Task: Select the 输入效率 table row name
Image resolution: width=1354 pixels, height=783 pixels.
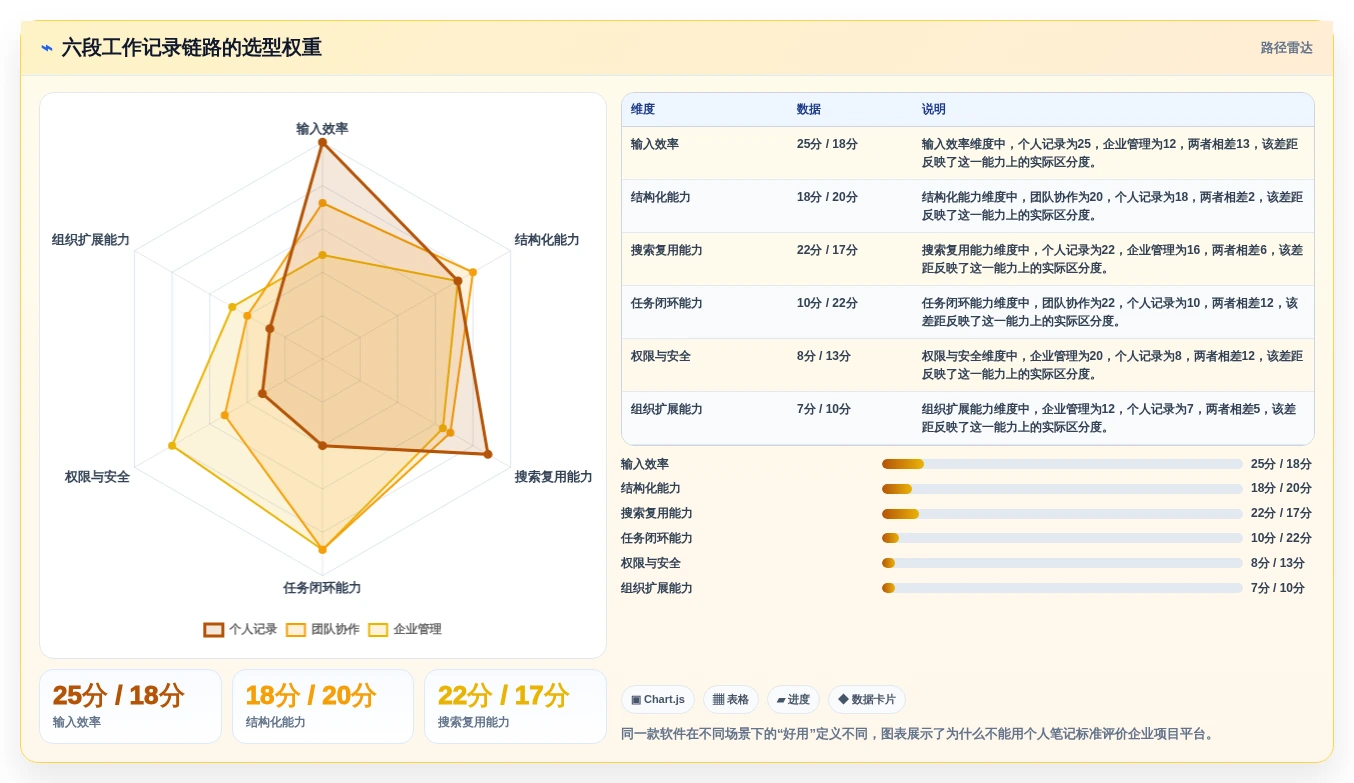Action: (655, 144)
